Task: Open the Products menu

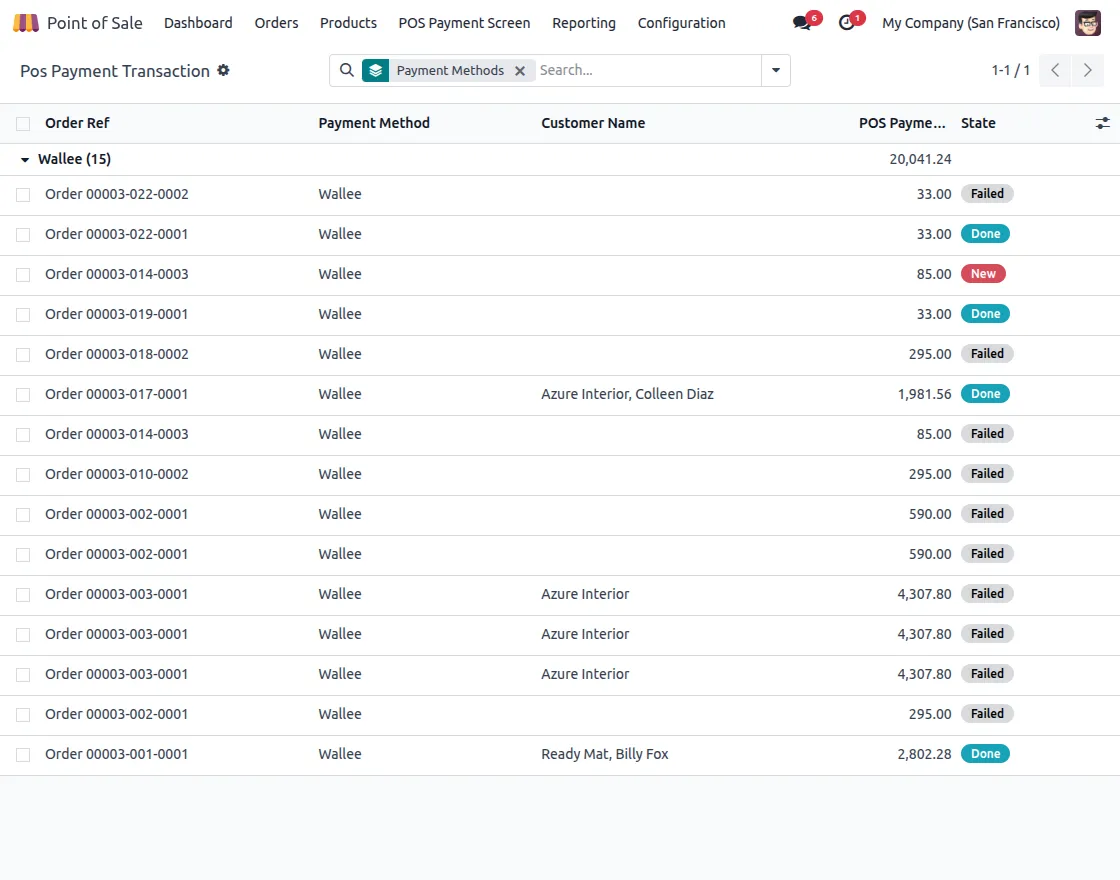Action: pyautogui.click(x=348, y=23)
